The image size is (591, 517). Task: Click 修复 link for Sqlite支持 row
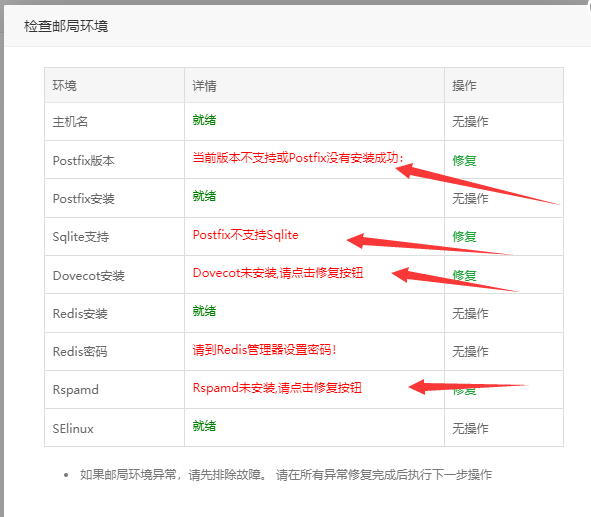(x=464, y=237)
